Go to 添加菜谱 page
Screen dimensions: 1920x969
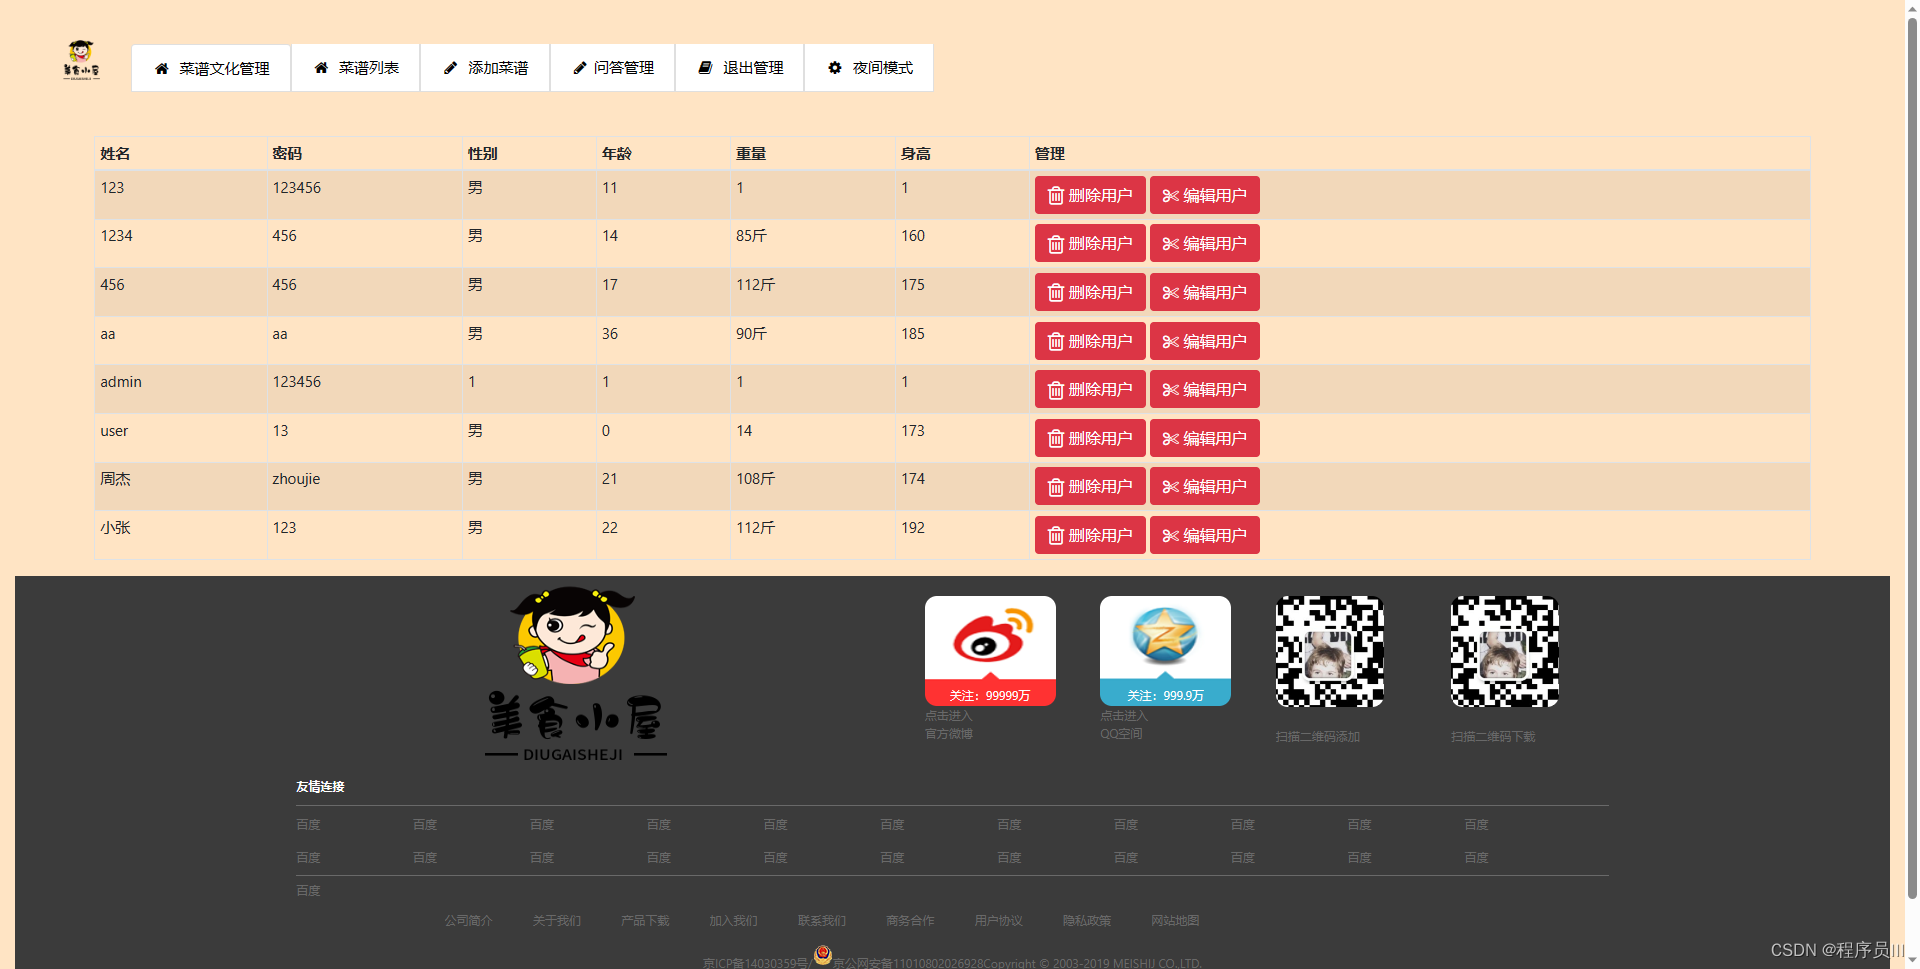(485, 68)
